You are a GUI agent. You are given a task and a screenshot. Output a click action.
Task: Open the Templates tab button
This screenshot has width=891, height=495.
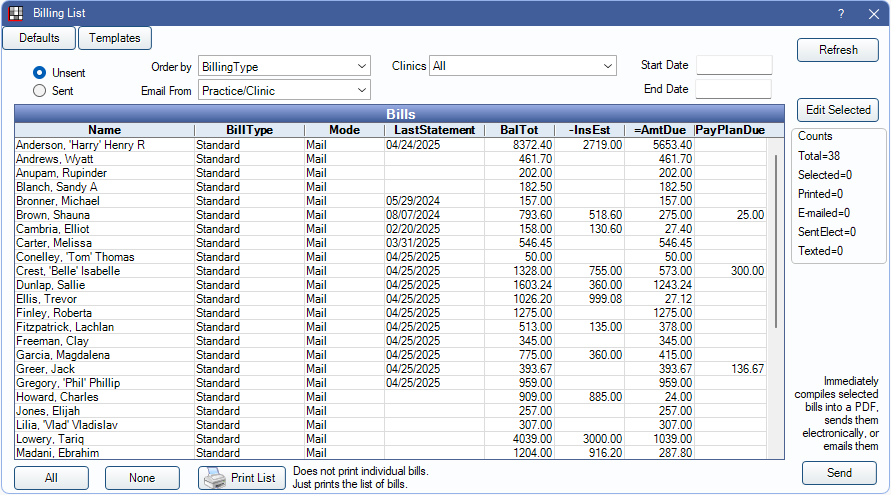(x=115, y=38)
